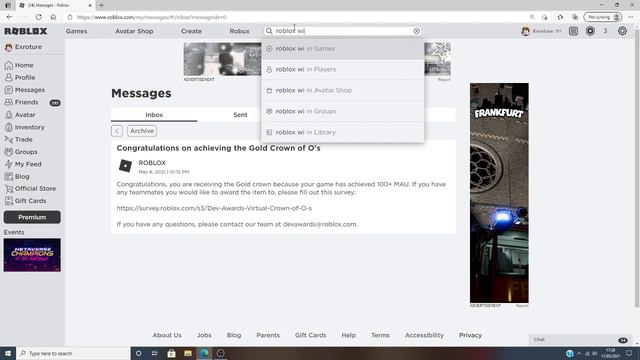Image resolution: width=640 pixels, height=360 pixels.
Task: Open the Home sidebar link
Action: tap(19, 65)
